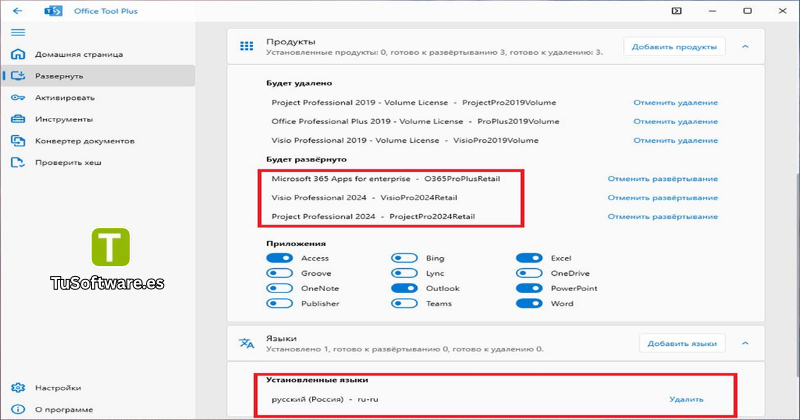Open the hamburger navigation menu

18,32
